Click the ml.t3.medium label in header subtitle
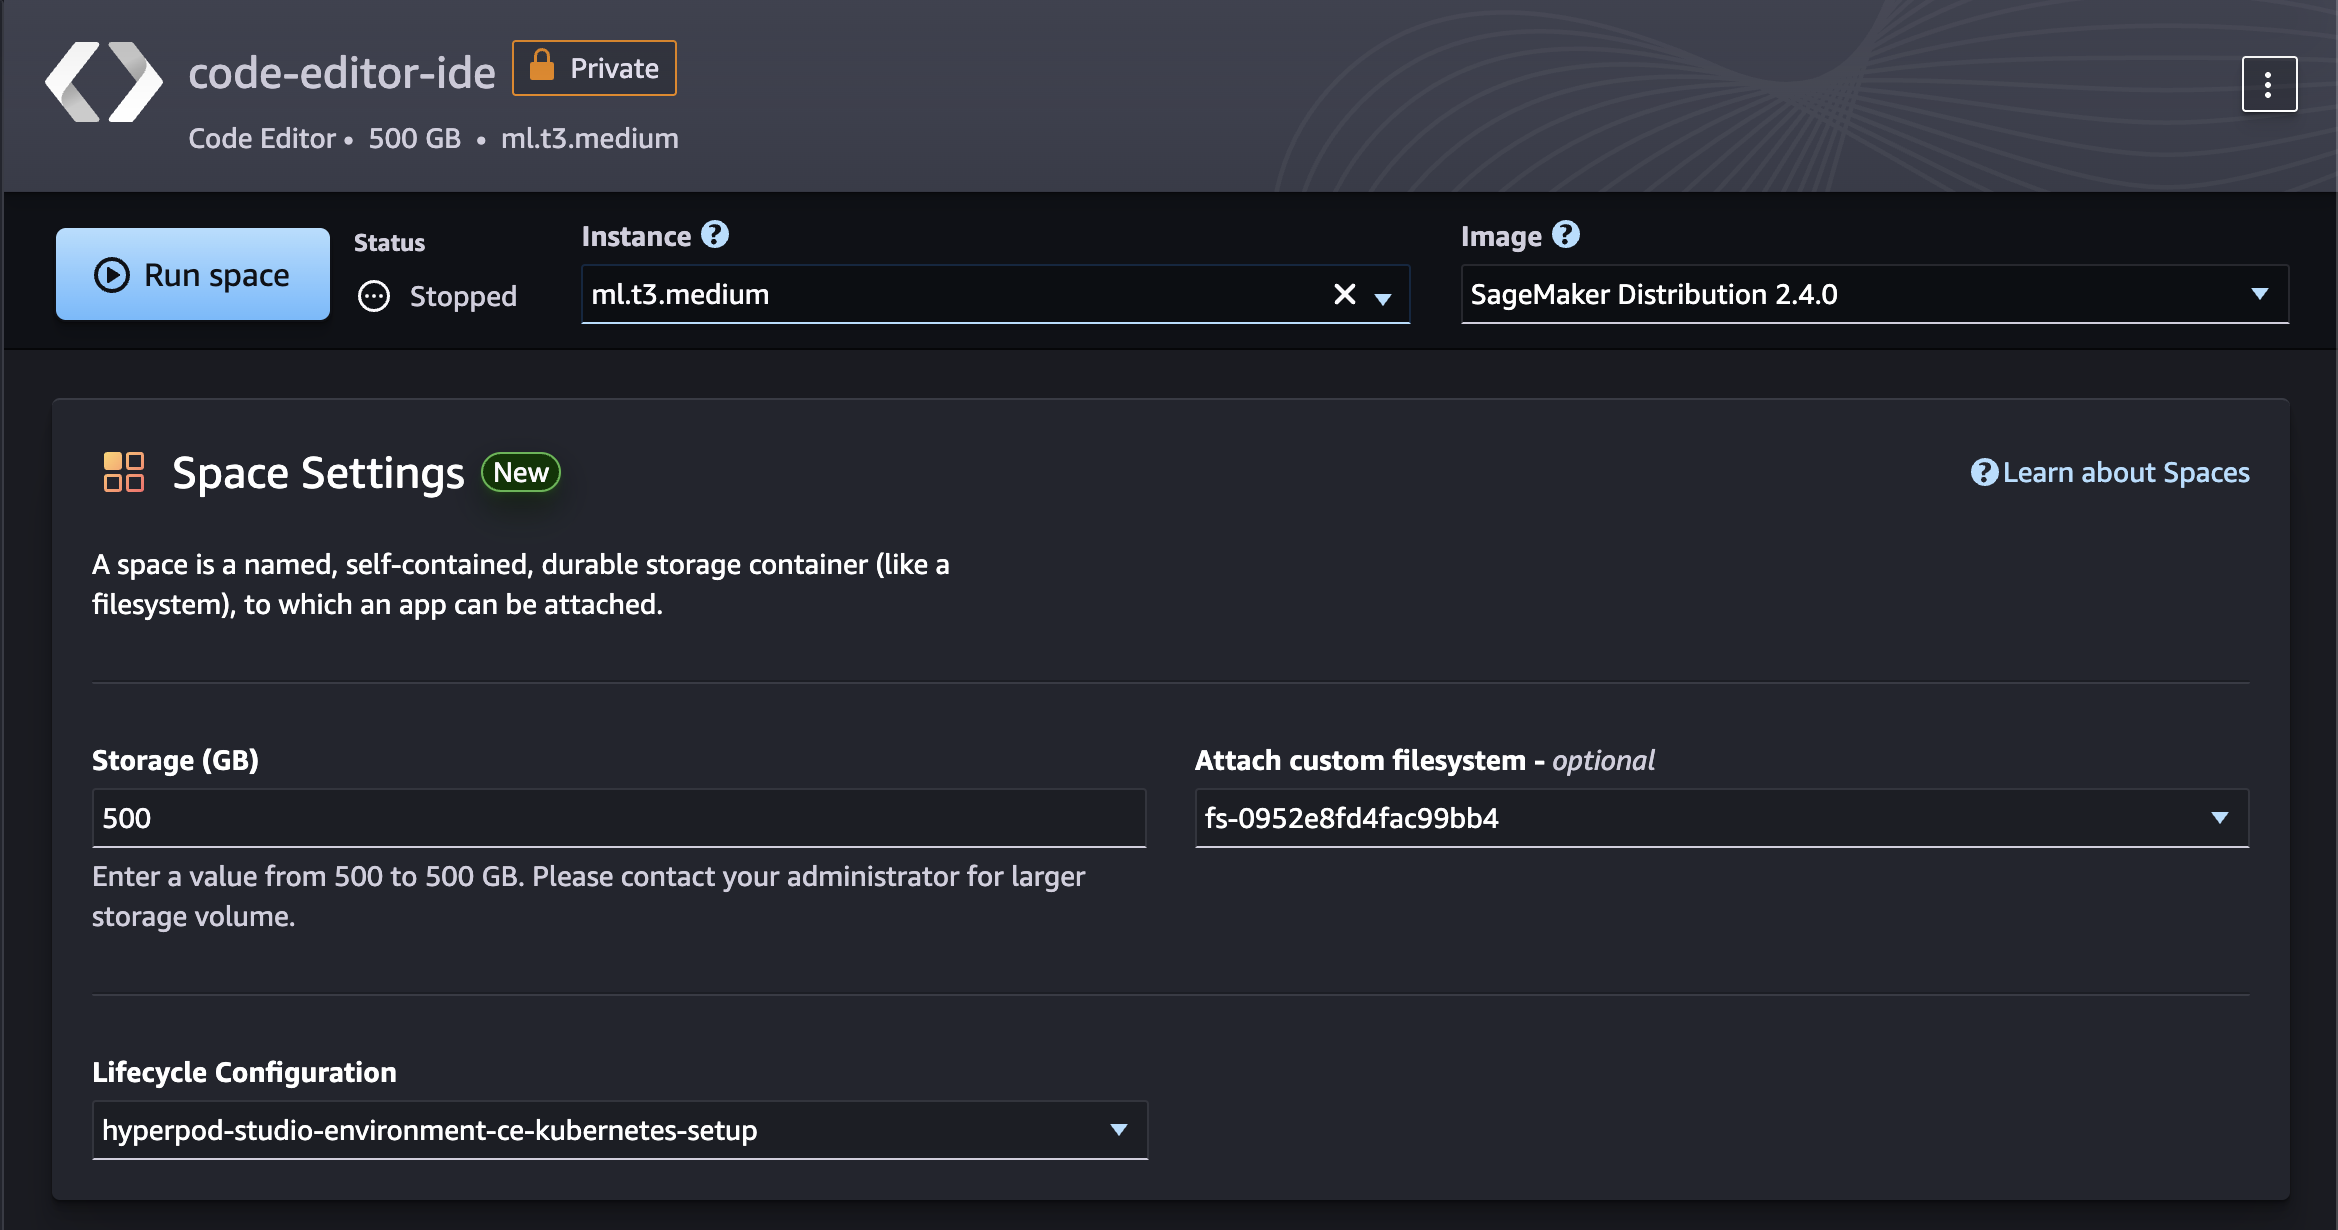 click(x=589, y=138)
